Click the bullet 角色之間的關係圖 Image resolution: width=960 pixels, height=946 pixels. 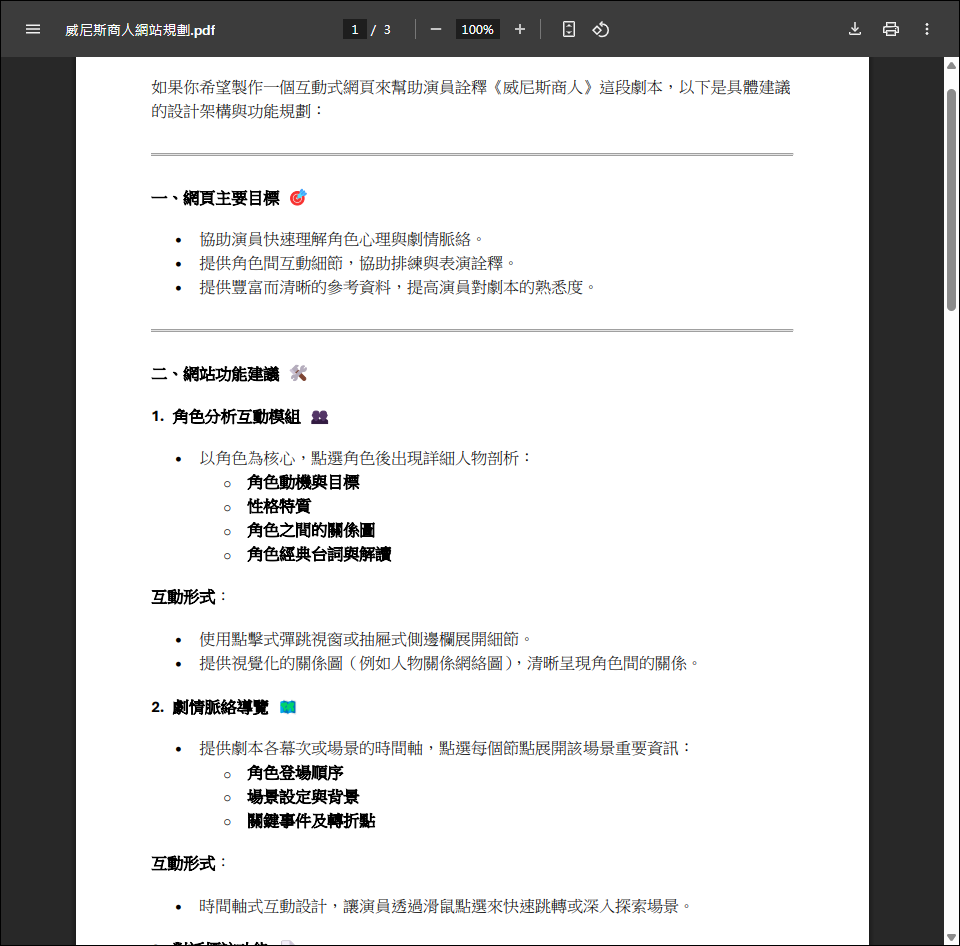311,530
